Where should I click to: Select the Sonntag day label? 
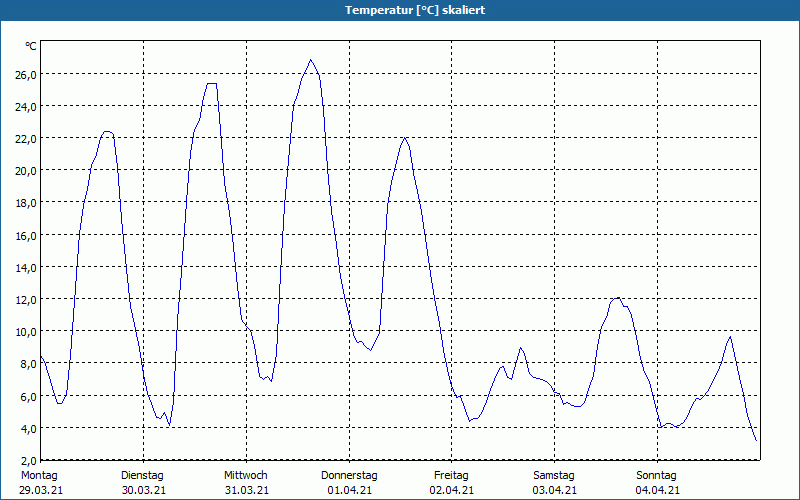pyautogui.click(x=656, y=475)
